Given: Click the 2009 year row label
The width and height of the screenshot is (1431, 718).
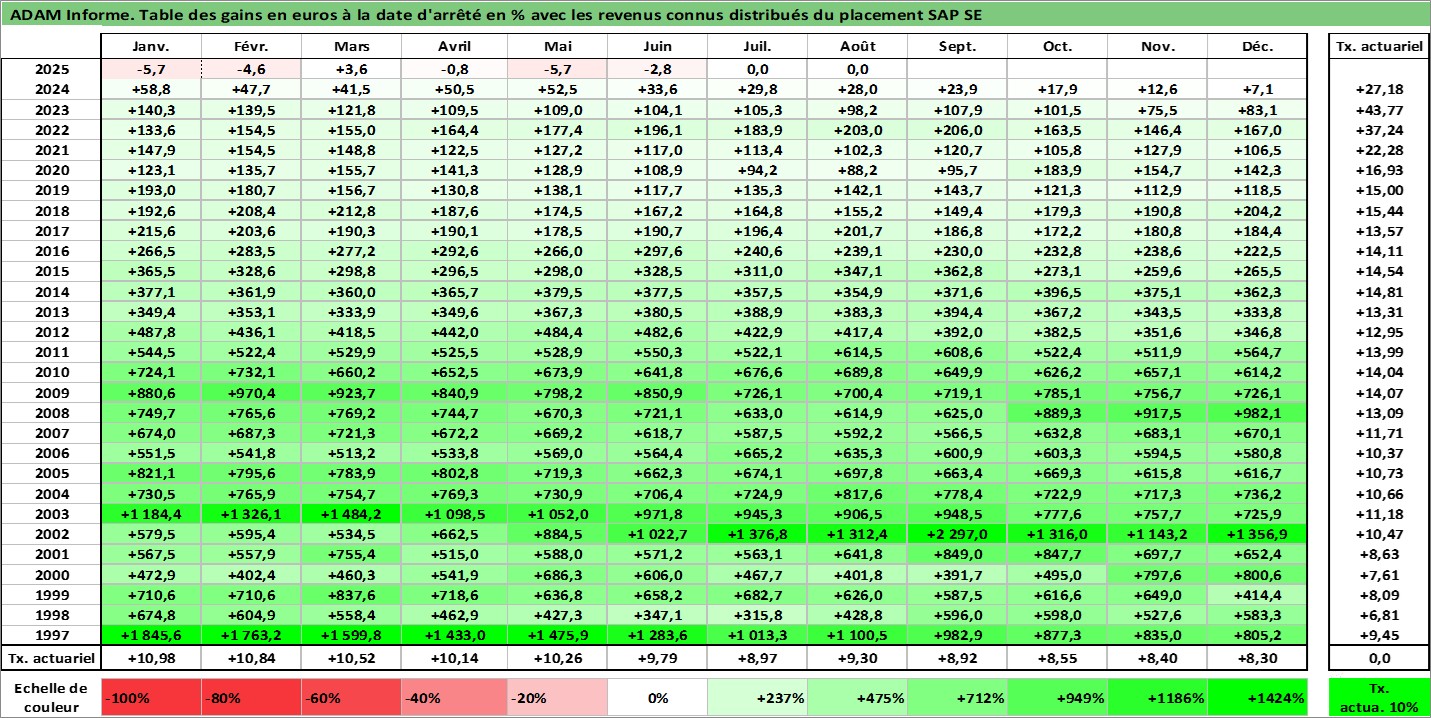Looking at the screenshot, I should [51, 393].
